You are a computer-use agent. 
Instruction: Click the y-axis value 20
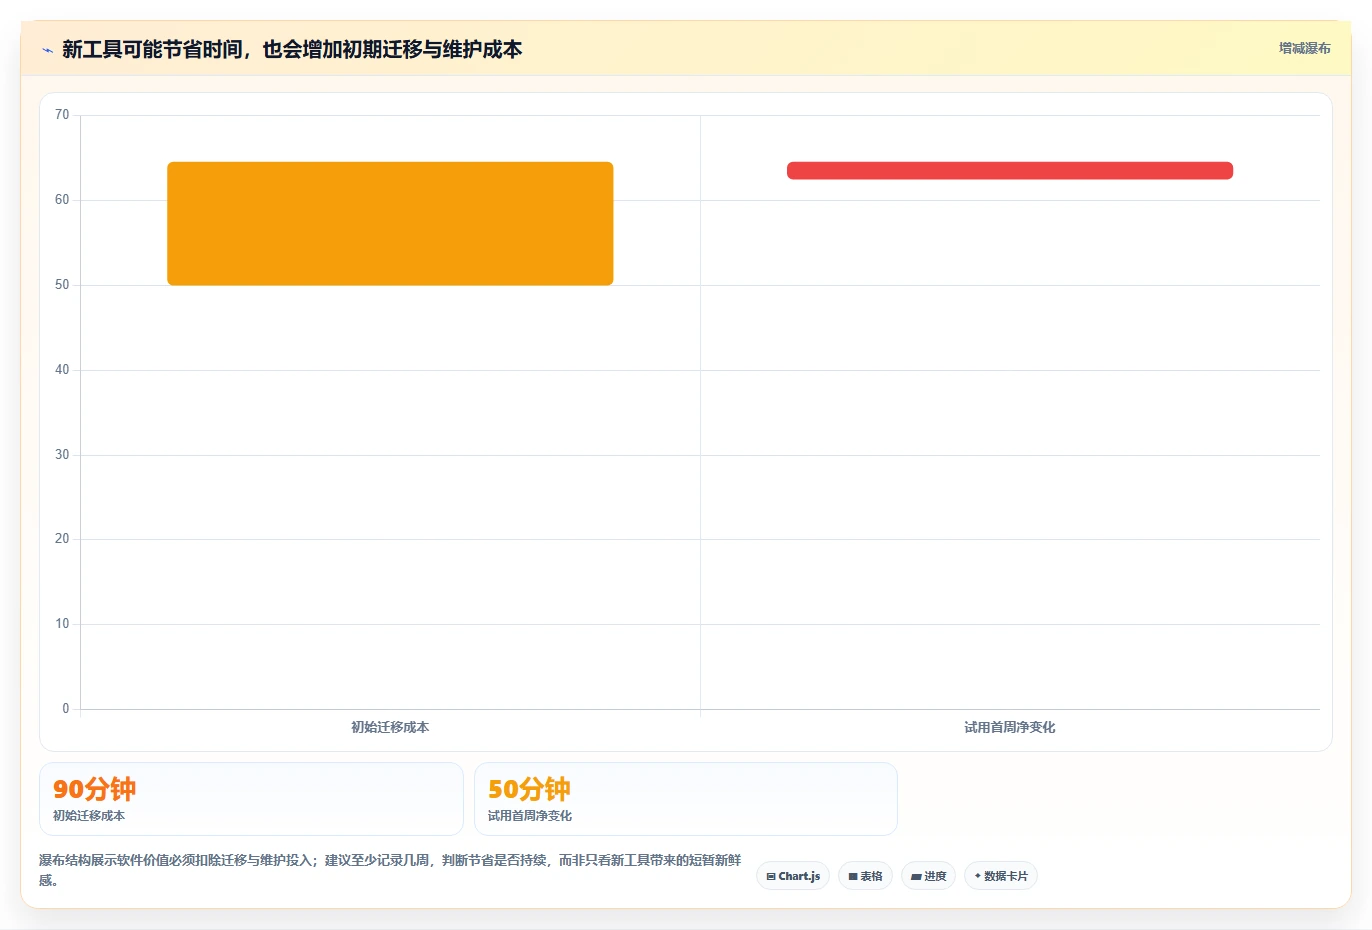(x=62, y=539)
